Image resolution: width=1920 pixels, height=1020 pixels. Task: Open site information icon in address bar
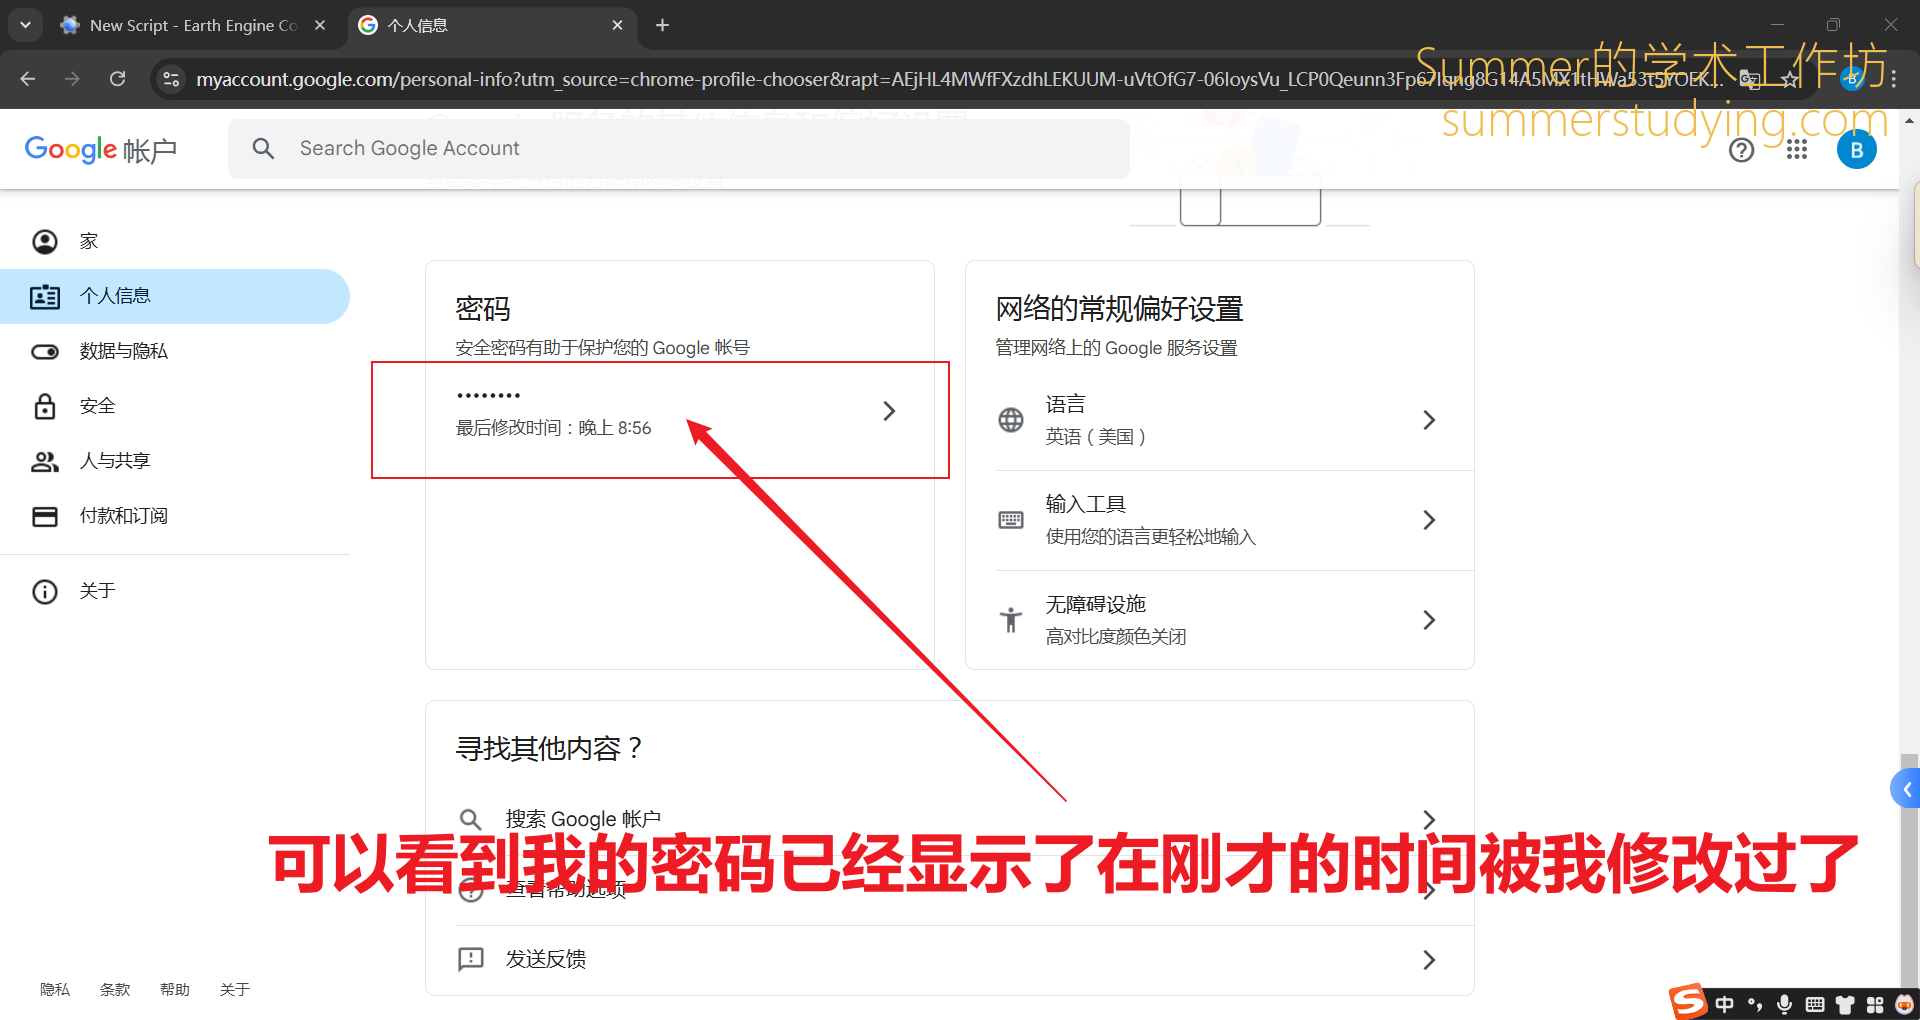coord(171,79)
